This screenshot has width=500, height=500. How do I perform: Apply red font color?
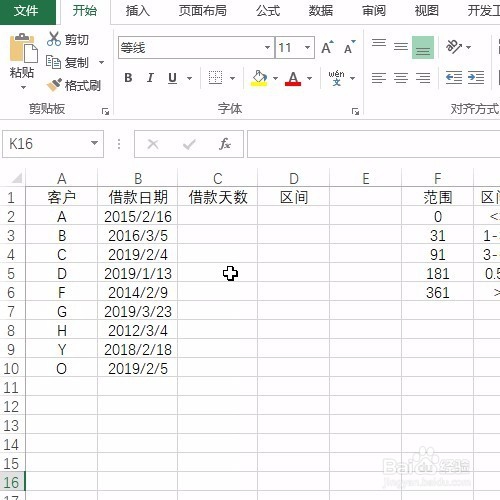293,79
